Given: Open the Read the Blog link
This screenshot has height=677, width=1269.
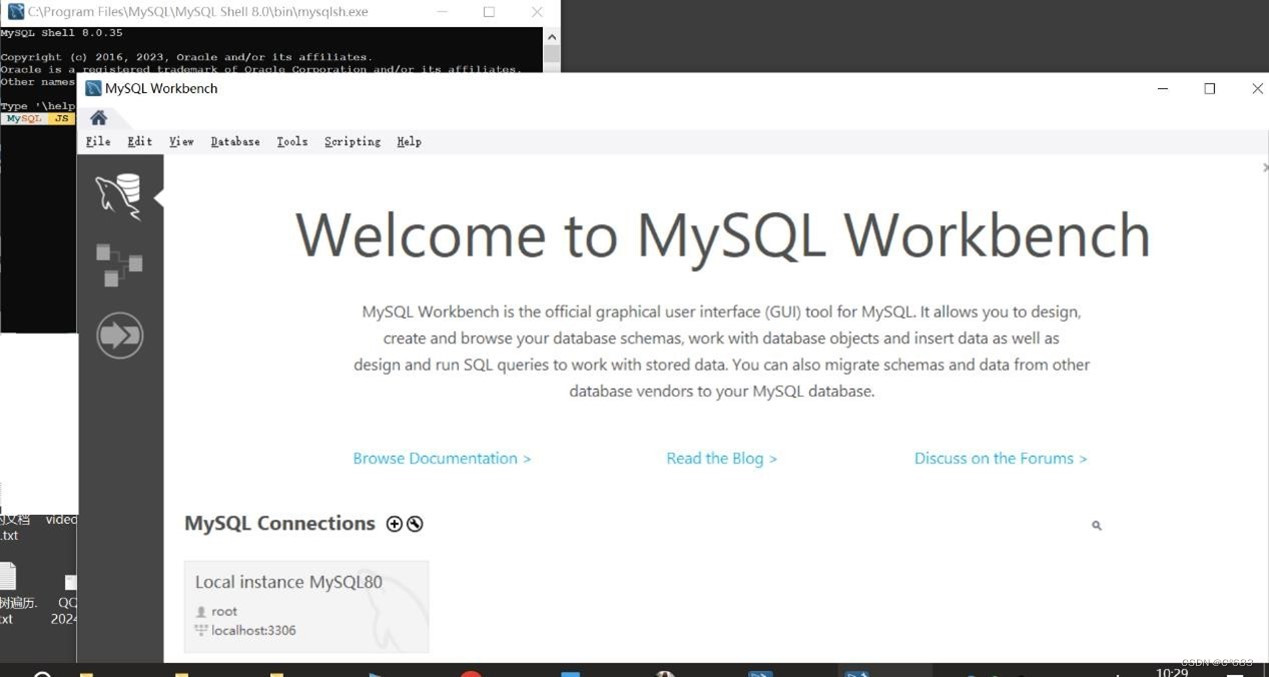Looking at the screenshot, I should click(721, 458).
